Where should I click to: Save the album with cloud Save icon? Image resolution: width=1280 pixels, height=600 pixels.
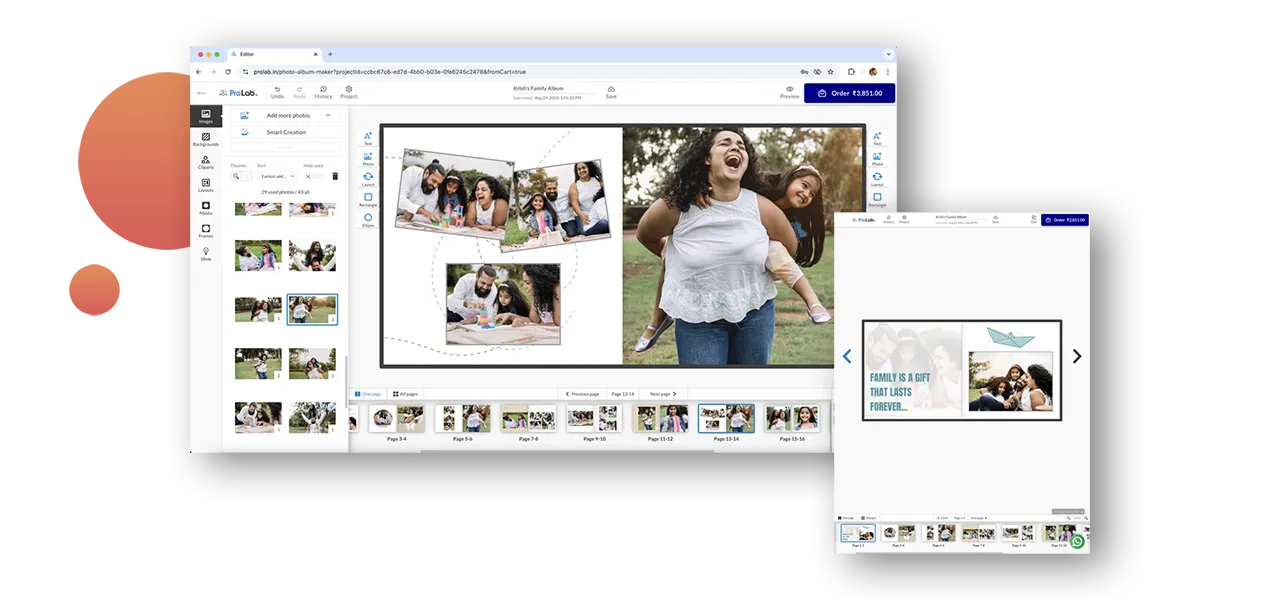[611, 92]
